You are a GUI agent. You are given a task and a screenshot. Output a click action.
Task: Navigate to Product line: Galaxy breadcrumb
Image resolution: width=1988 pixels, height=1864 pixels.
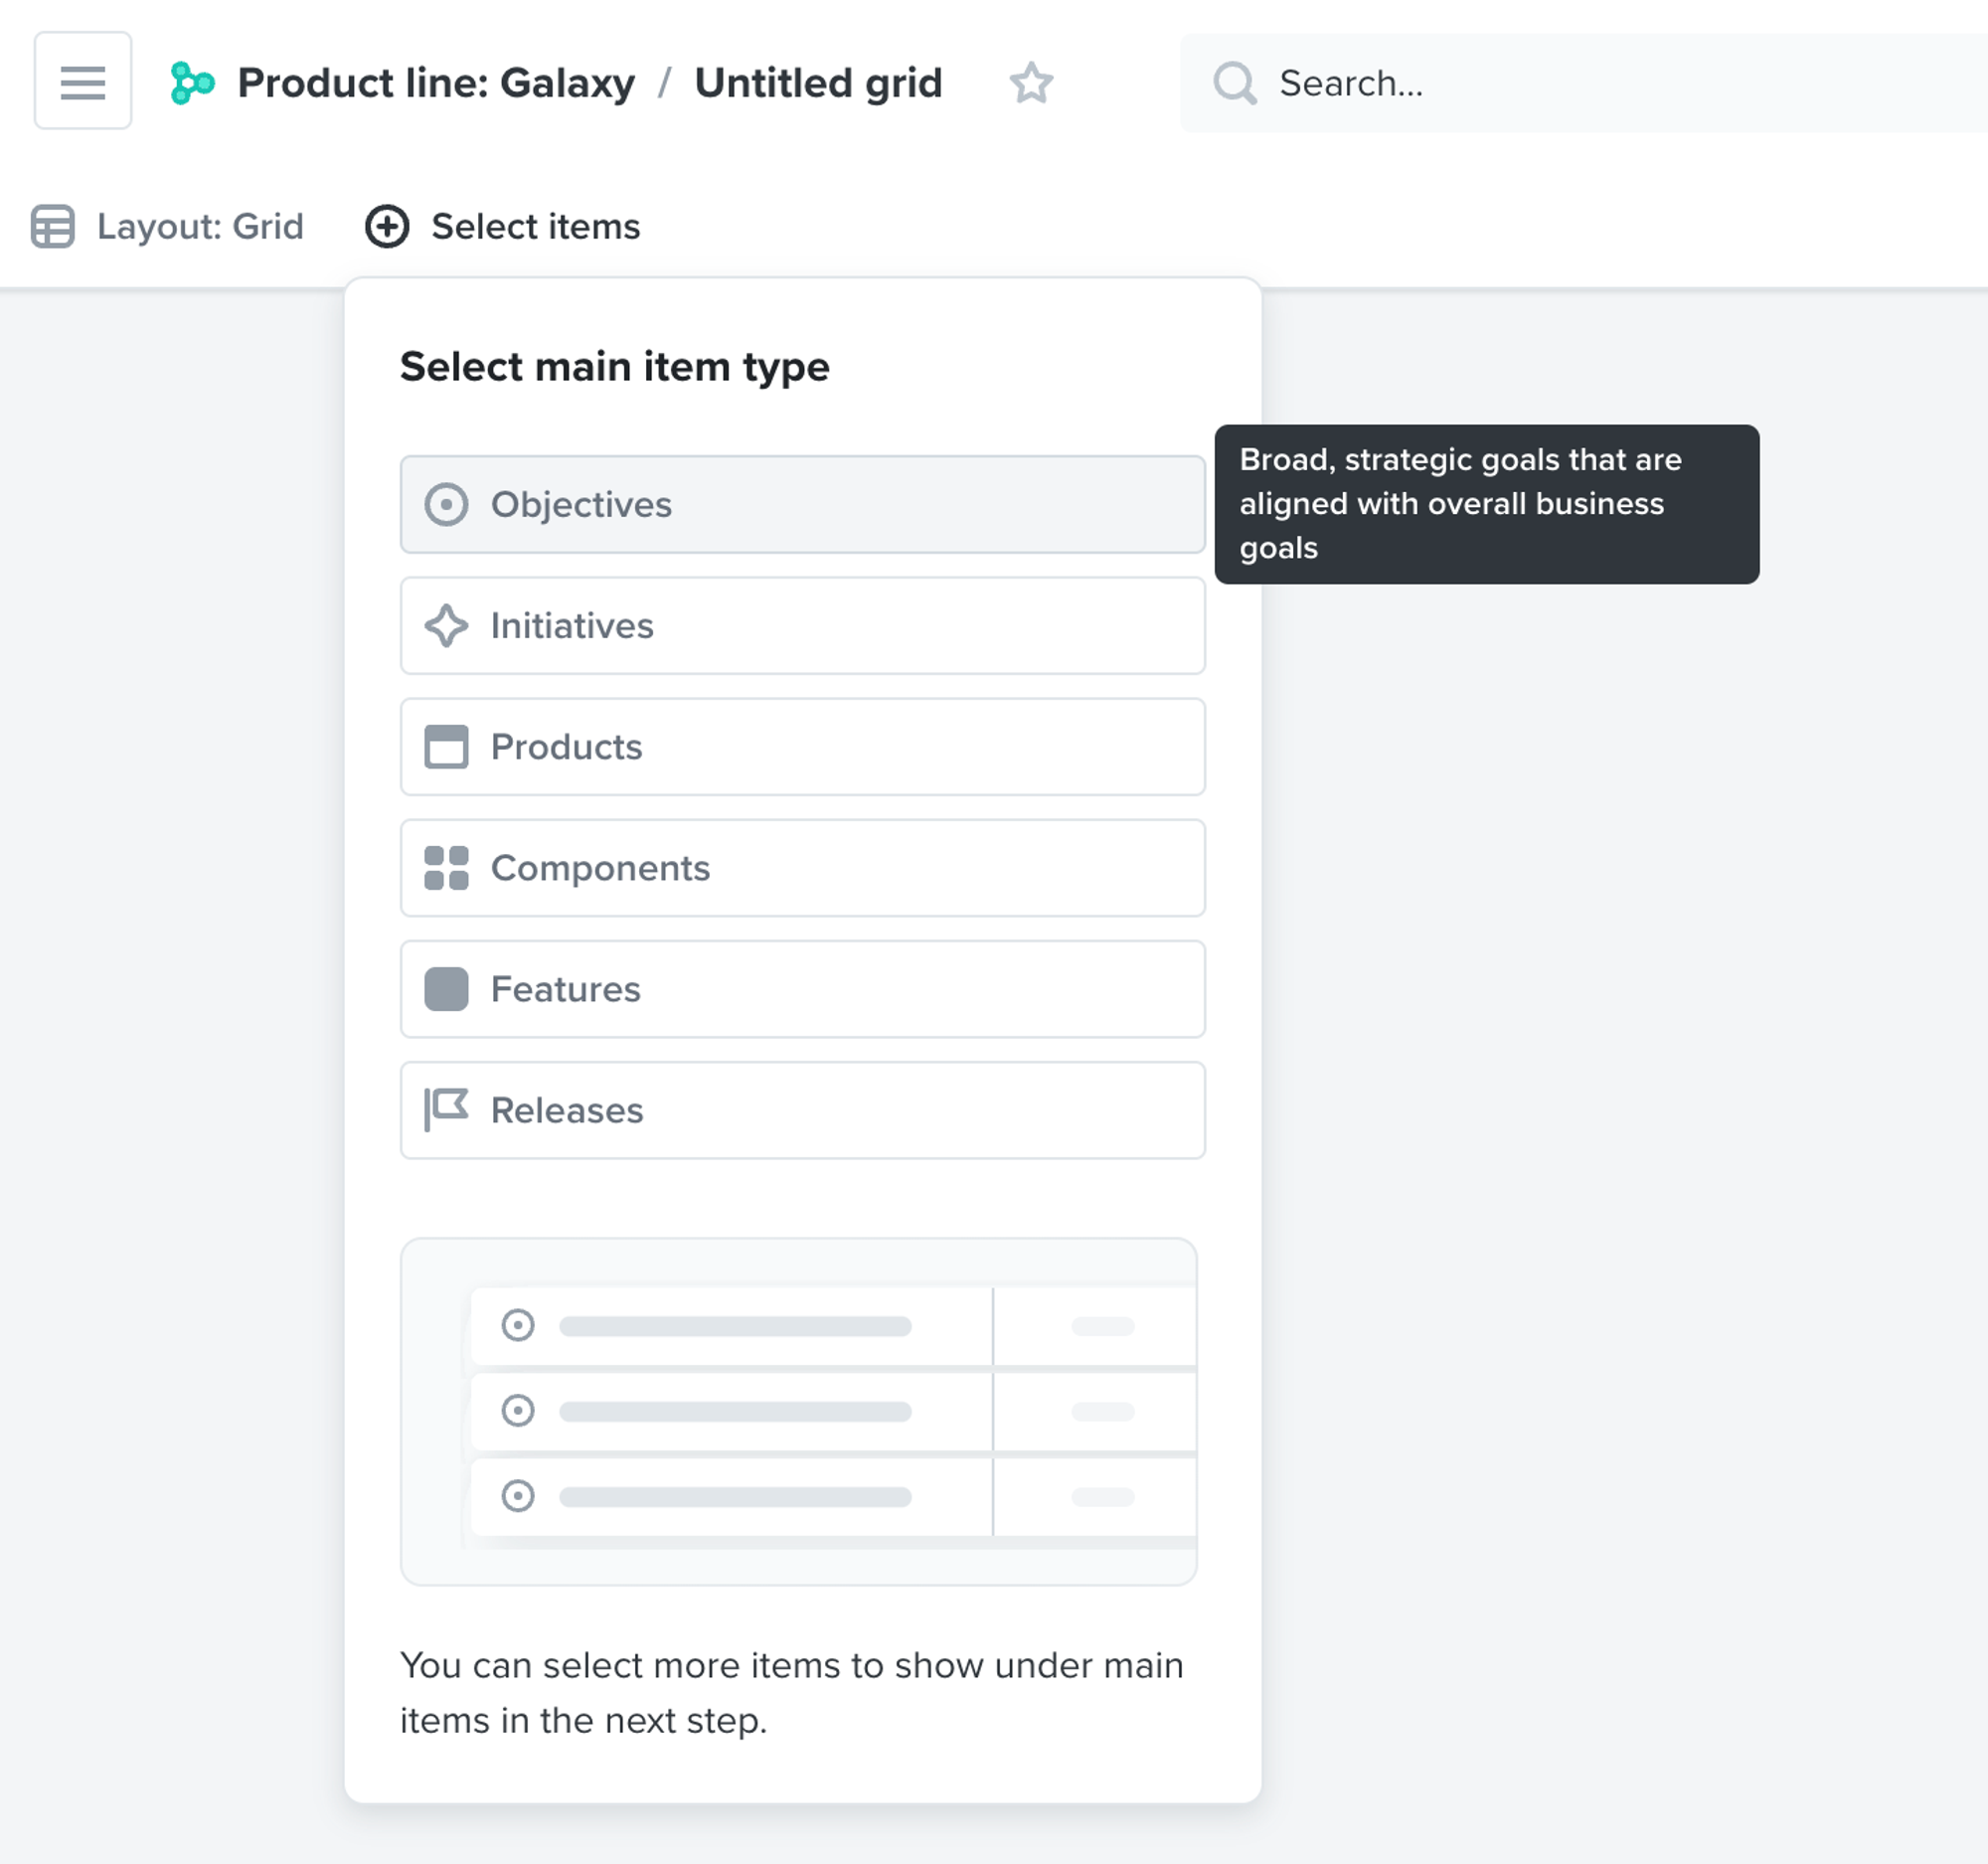[x=436, y=83]
